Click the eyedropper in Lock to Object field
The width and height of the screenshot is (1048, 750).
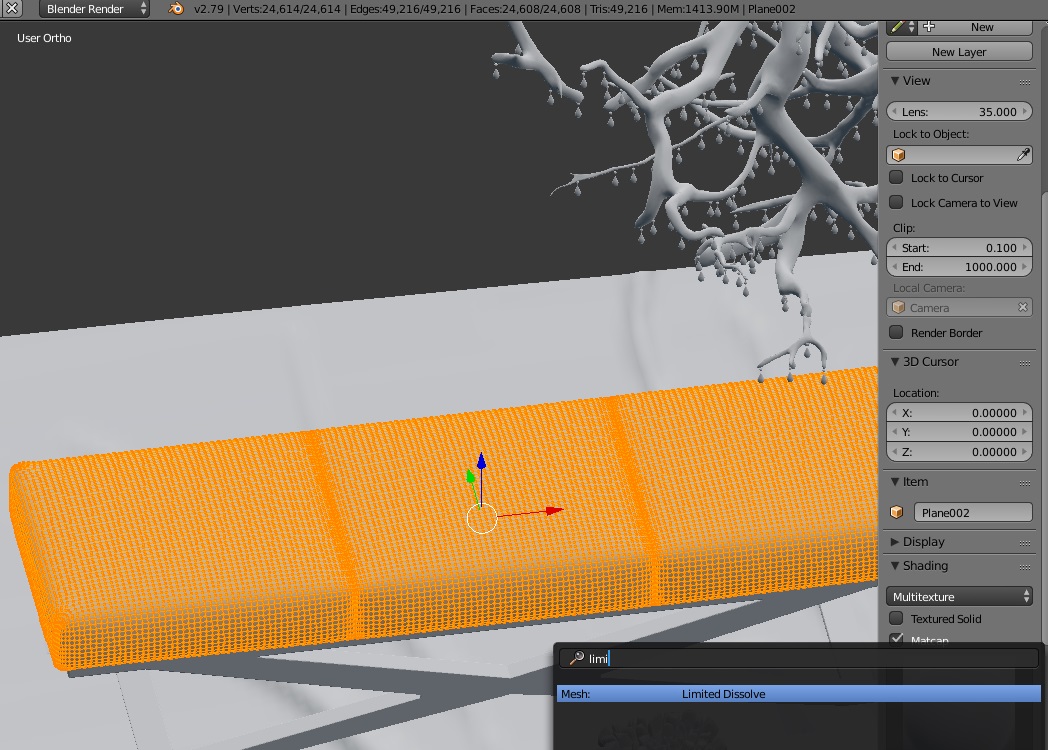point(1021,154)
